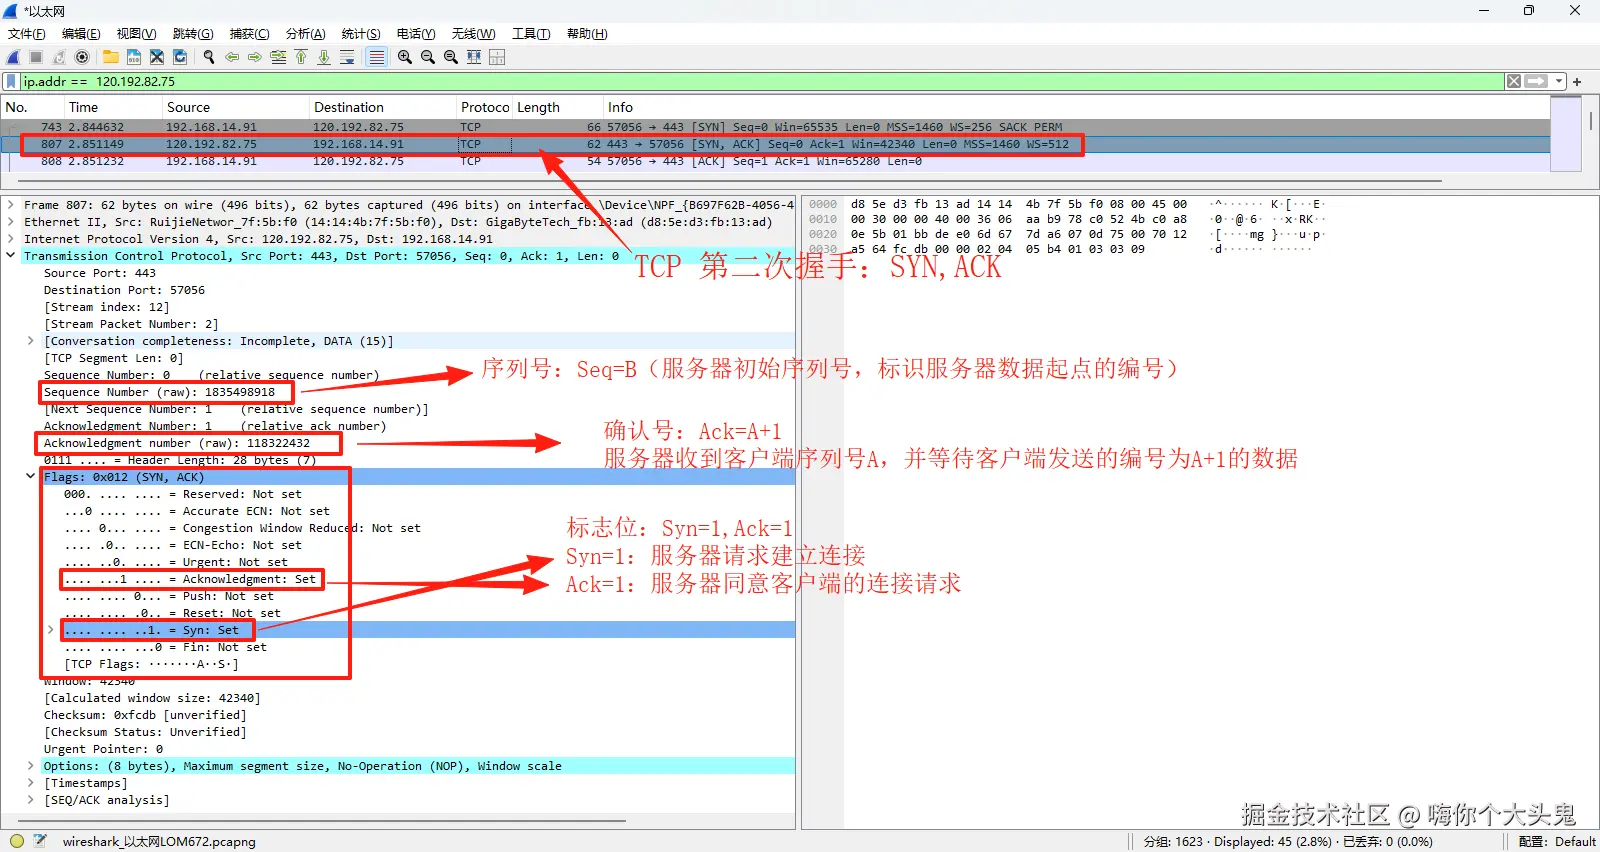
Task: Select packet 743 row in the list
Action: tap(775, 127)
